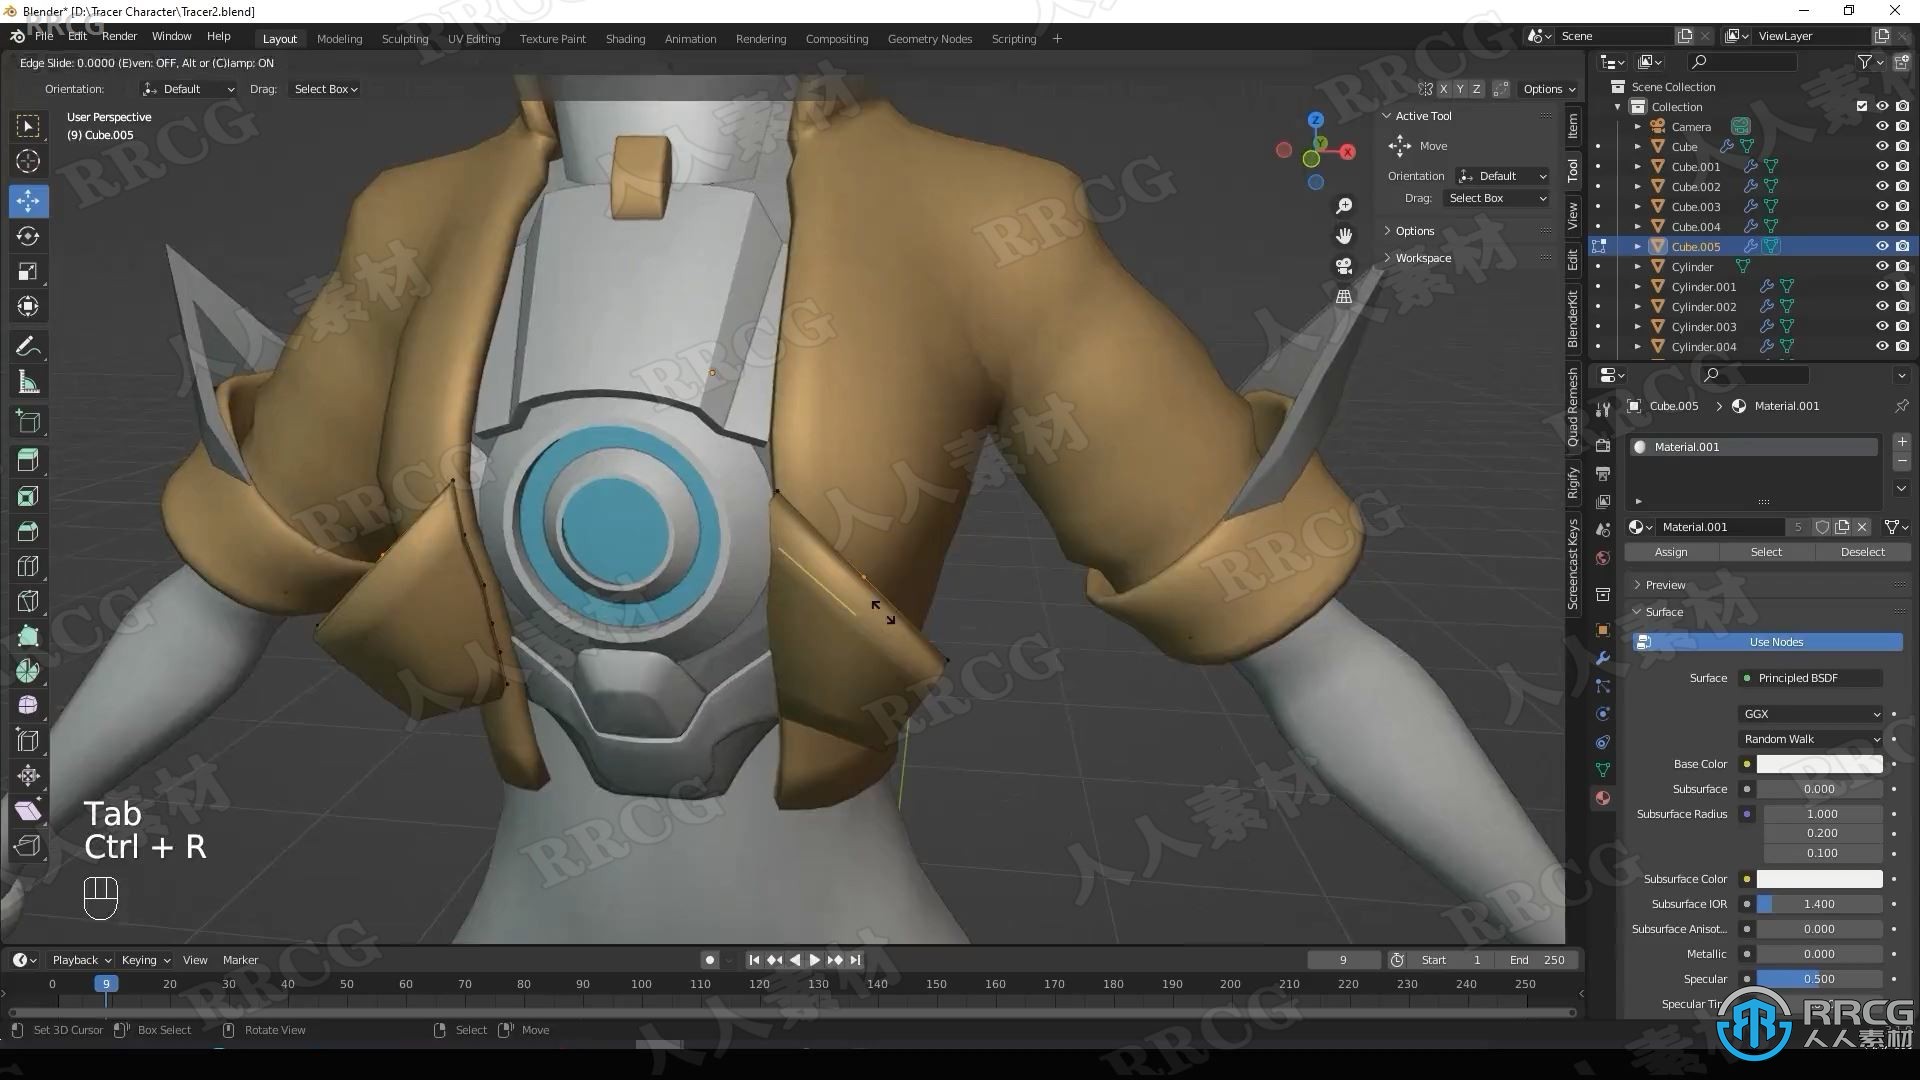The width and height of the screenshot is (1920, 1080).
Task: Open the GGX distribution dropdown
Action: pyautogui.click(x=1811, y=714)
